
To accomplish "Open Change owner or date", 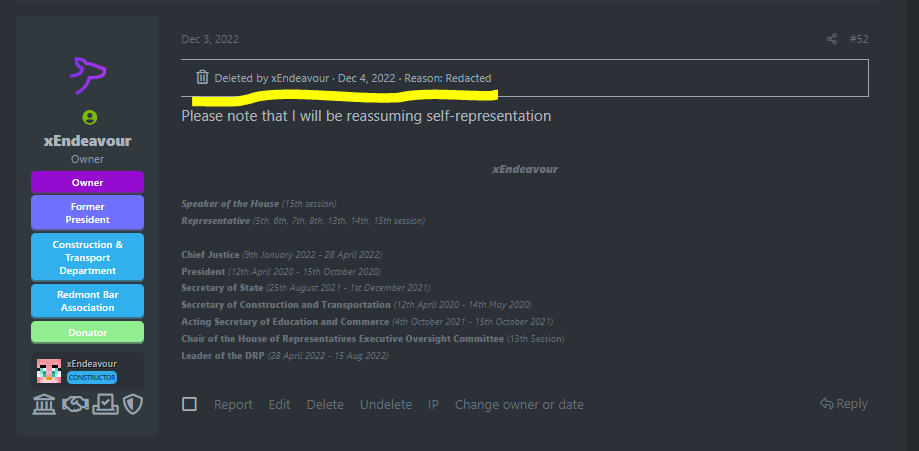I will point(519,405).
